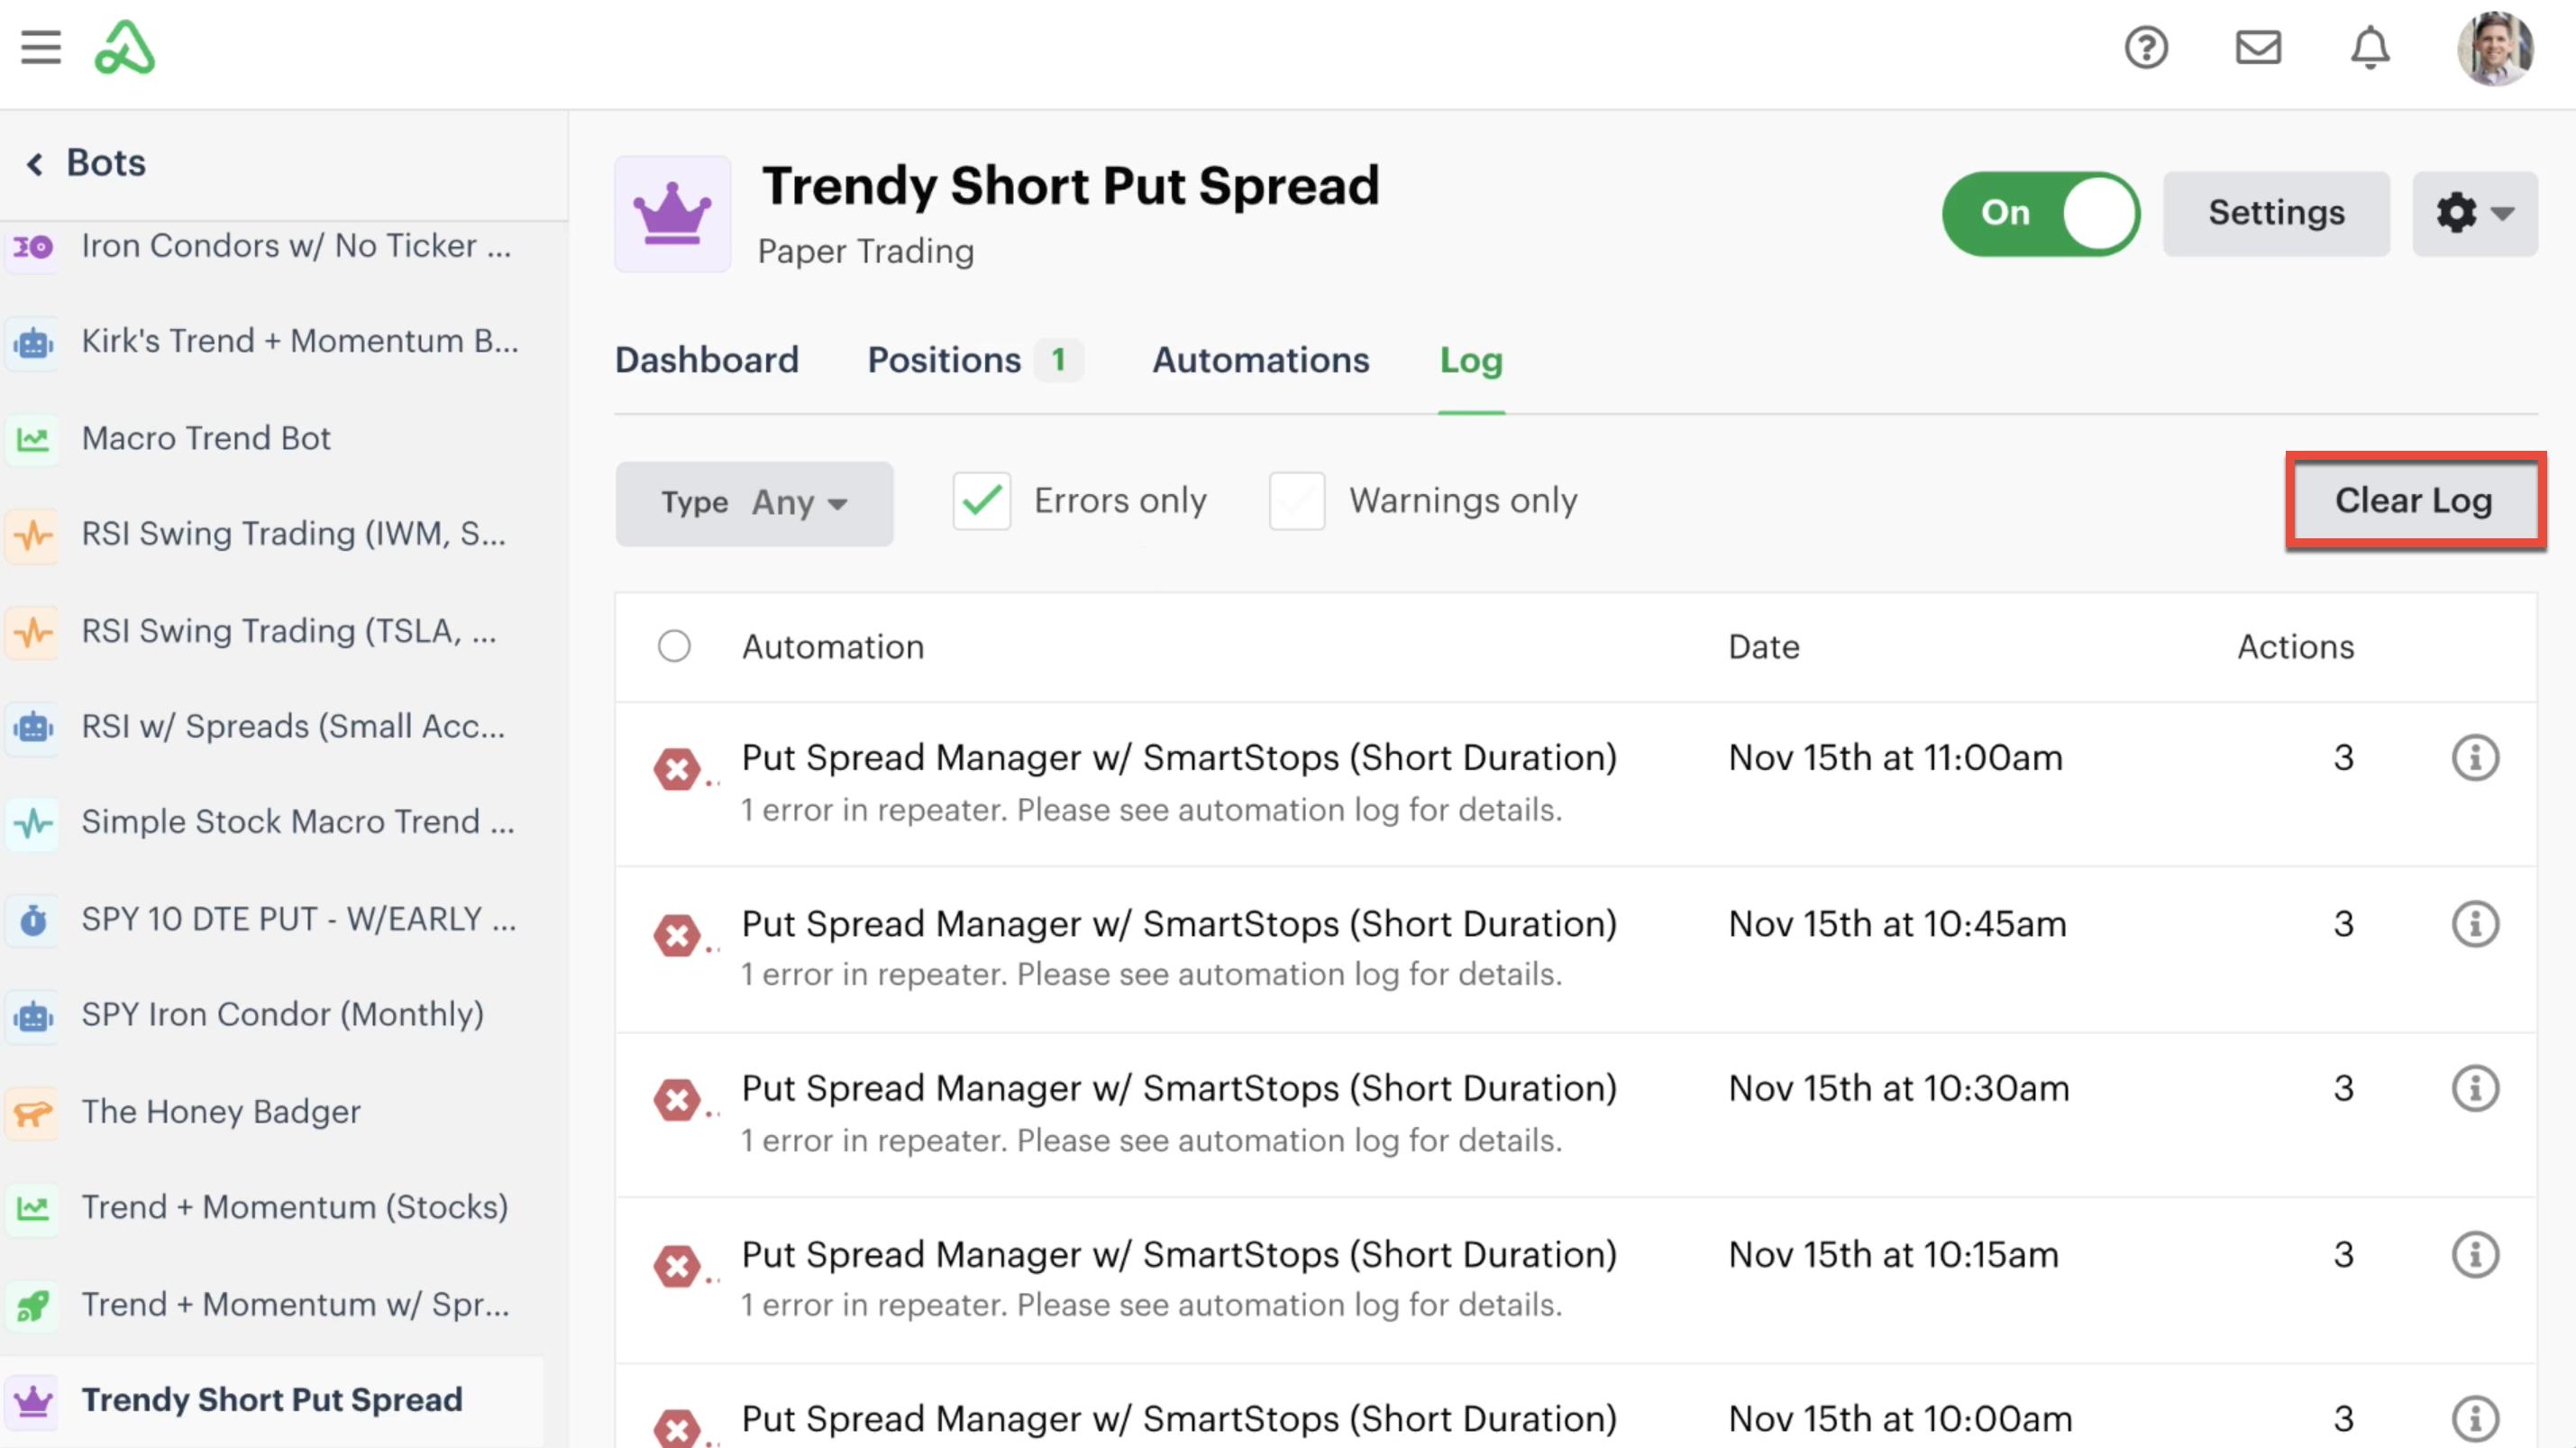Toggle the bot On switch off
Viewport: 2576px width, 1448px height.
[2040, 214]
